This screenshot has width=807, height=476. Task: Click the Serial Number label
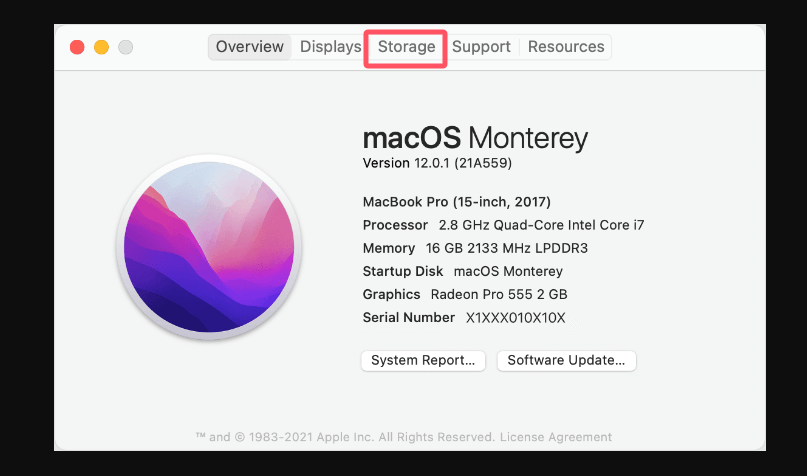click(409, 318)
